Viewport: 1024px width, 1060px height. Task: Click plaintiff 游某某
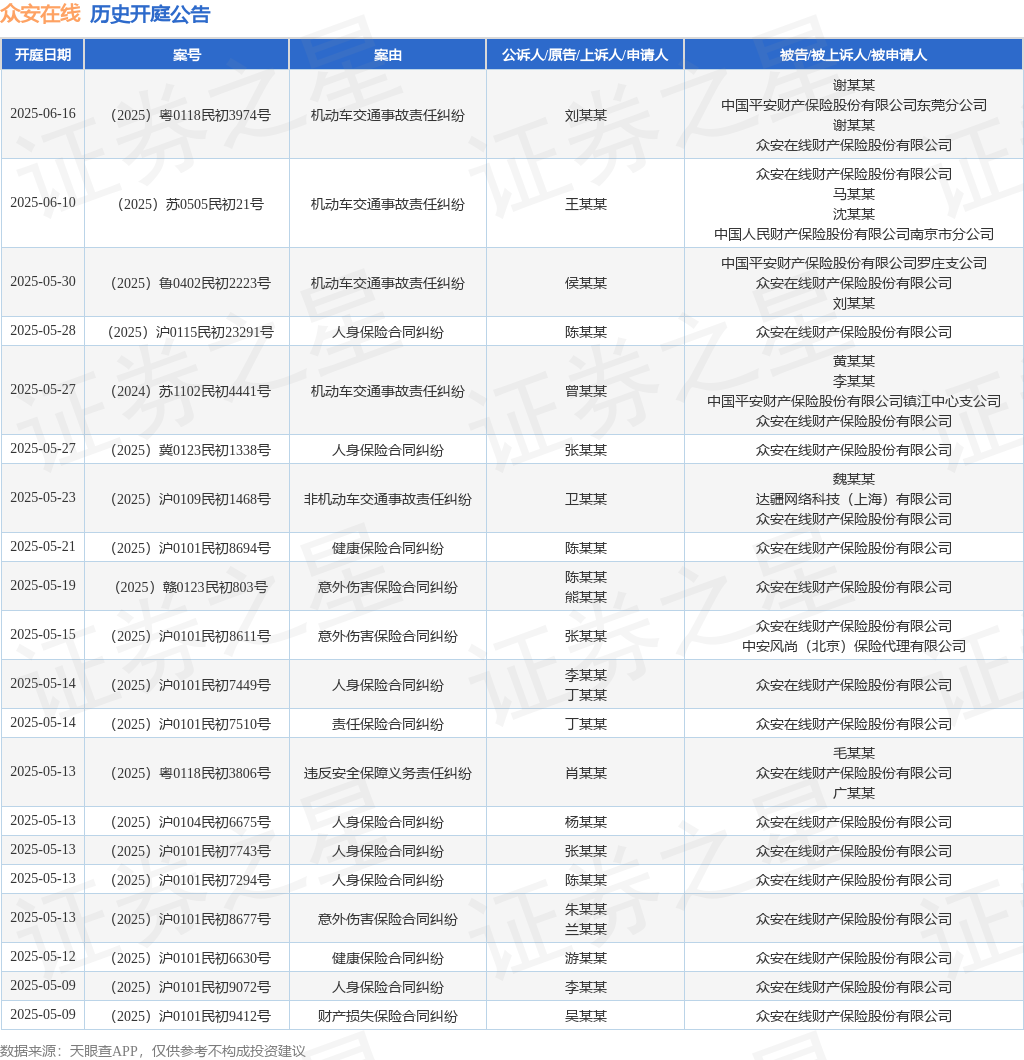pyautogui.click(x=585, y=959)
